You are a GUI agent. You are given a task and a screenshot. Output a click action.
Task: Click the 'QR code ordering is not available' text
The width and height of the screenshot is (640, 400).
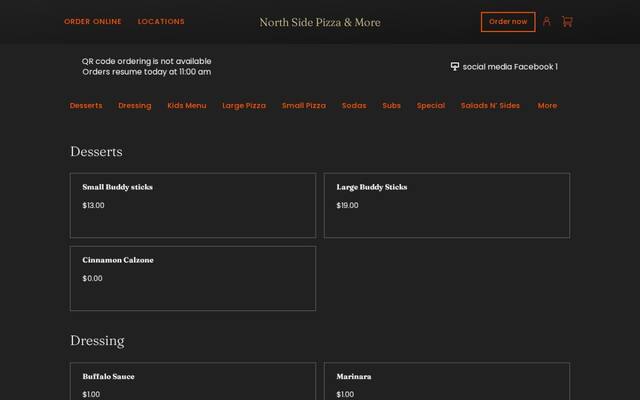pos(147,61)
